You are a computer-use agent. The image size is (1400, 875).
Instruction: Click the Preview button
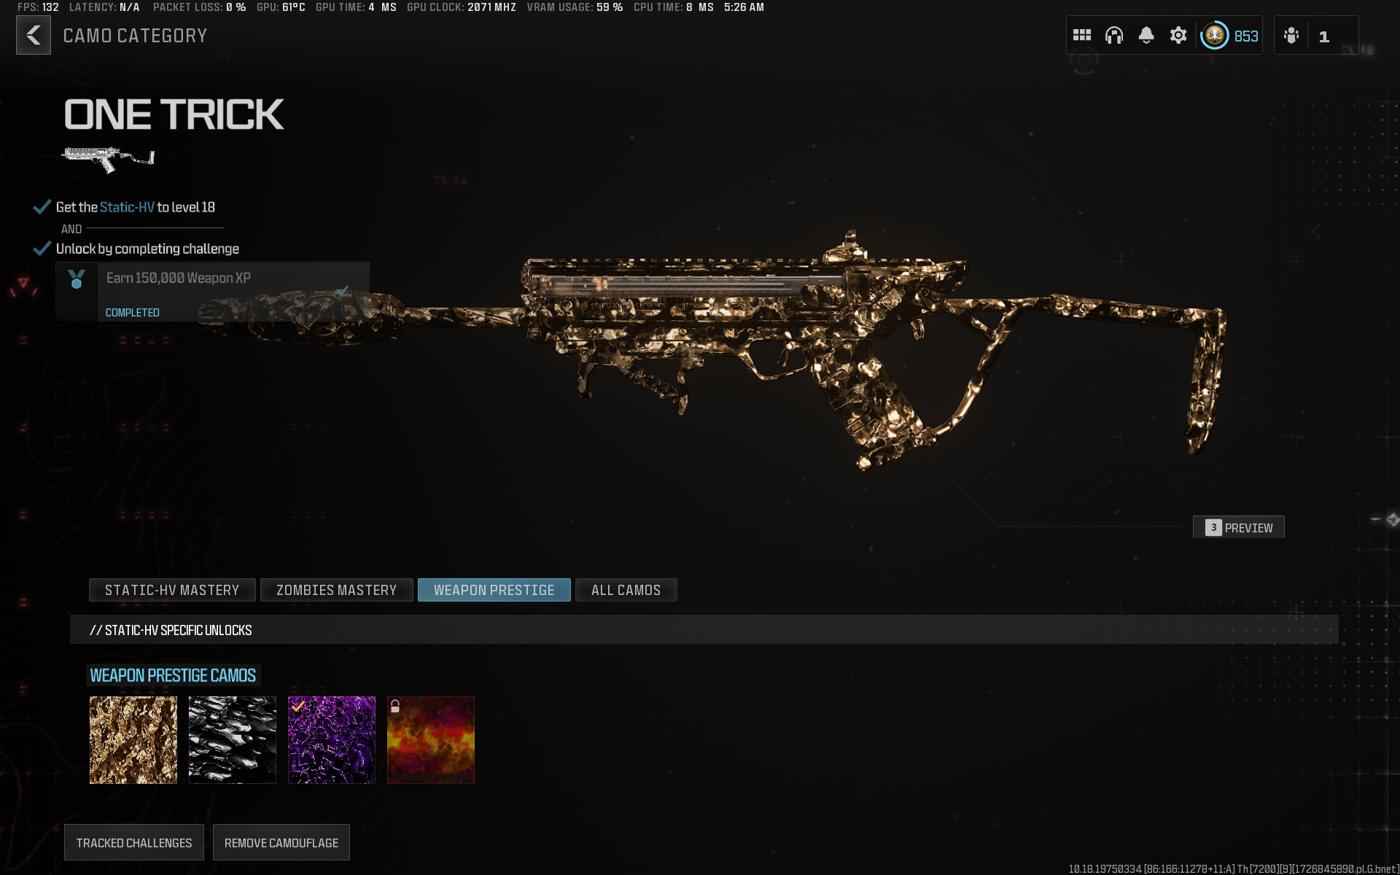point(1238,528)
